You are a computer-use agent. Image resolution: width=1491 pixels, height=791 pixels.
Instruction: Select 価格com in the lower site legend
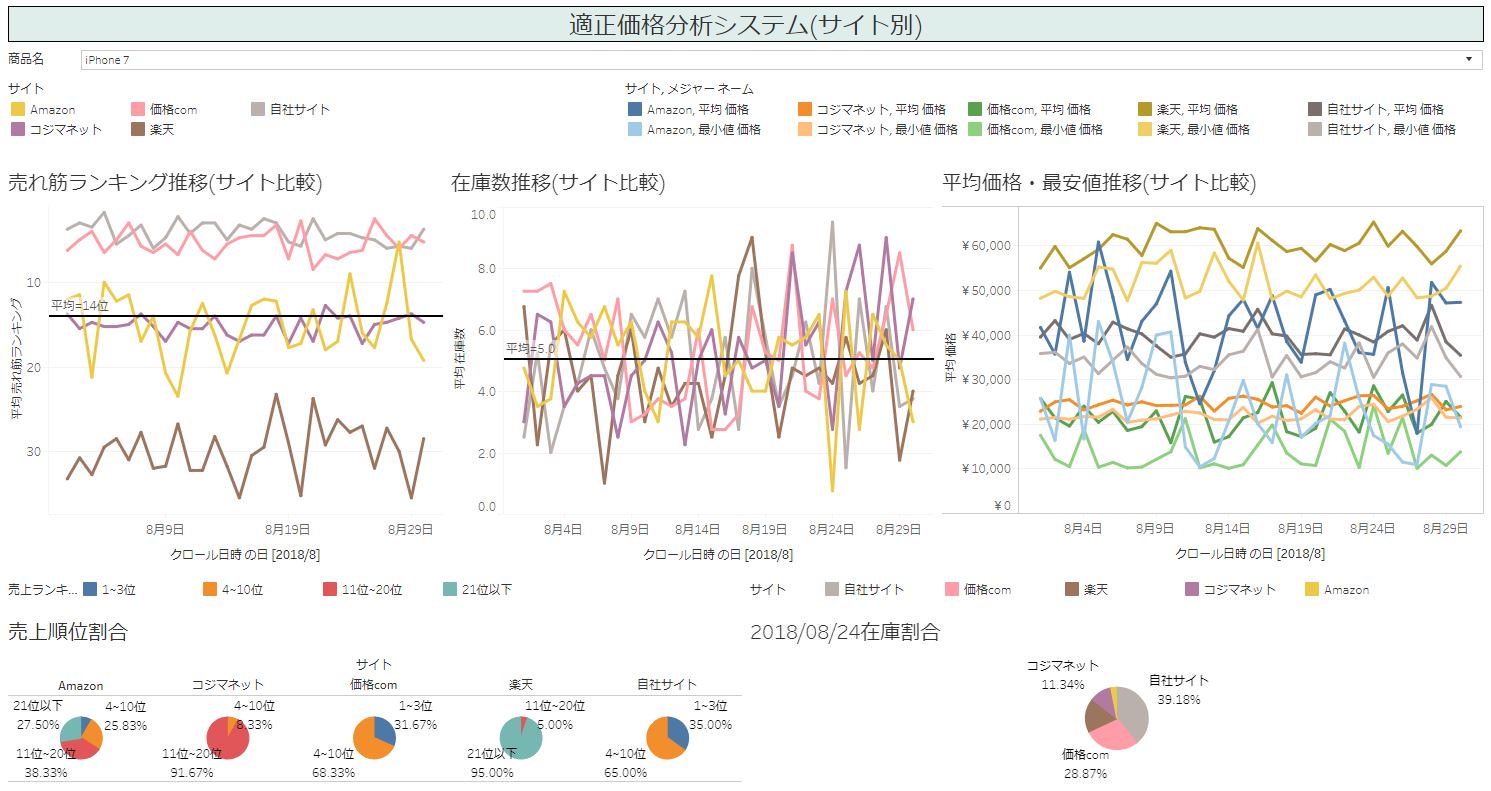pyautogui.click(x=978, y=589)
